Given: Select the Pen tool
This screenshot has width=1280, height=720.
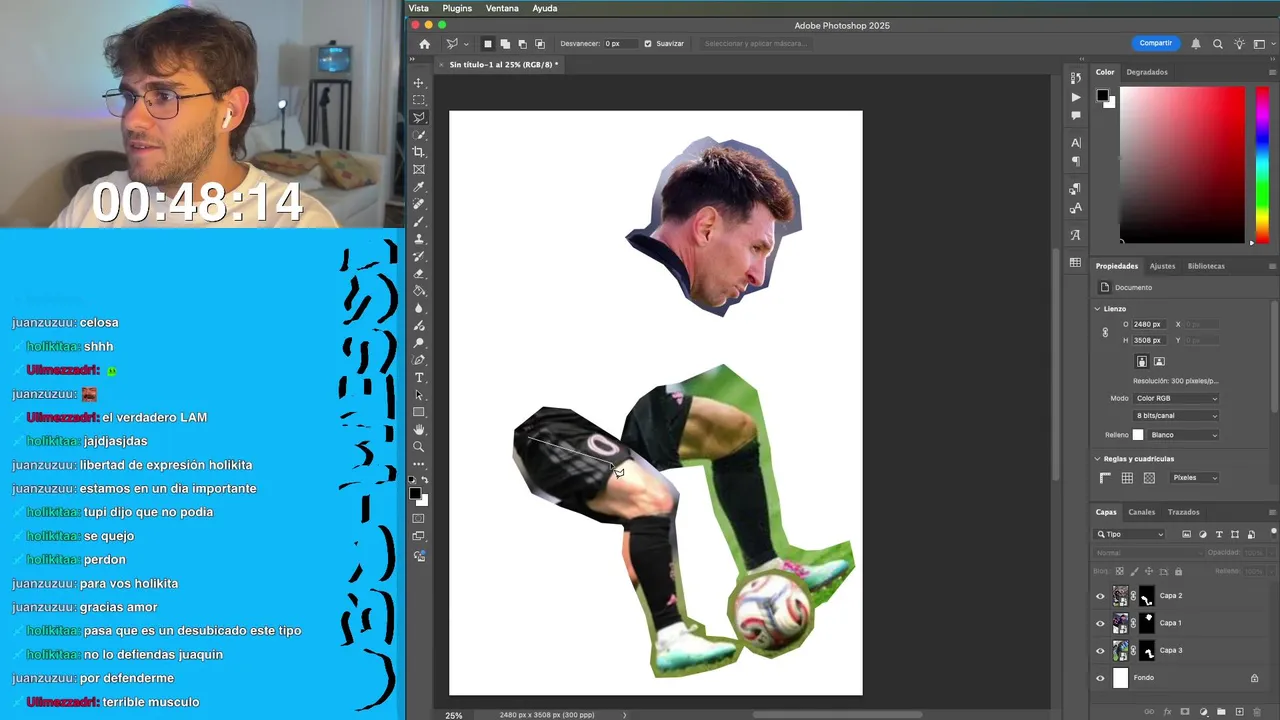Looking at the screenshot, I should click(x=419, y=360).
